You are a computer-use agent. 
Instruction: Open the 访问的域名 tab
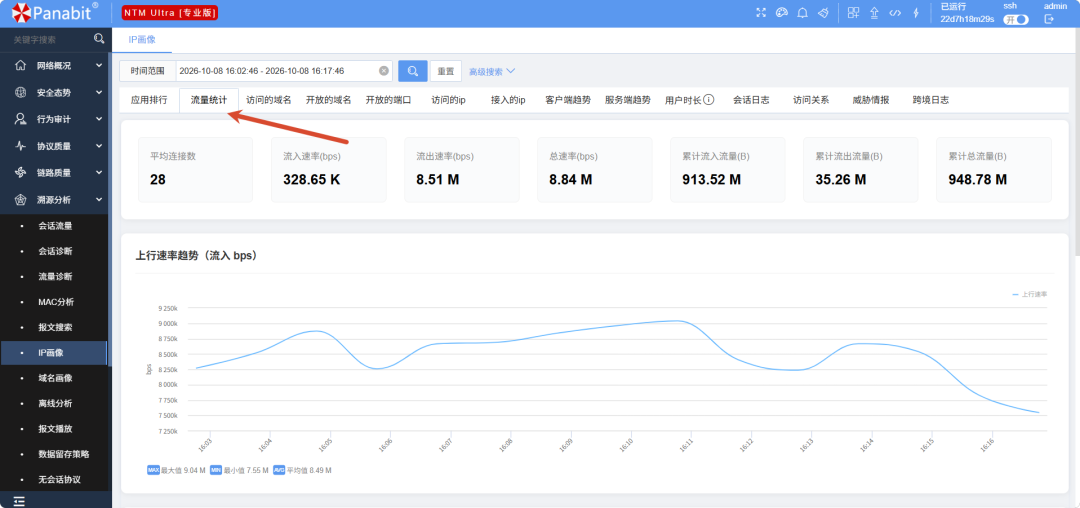click(269, 100)
